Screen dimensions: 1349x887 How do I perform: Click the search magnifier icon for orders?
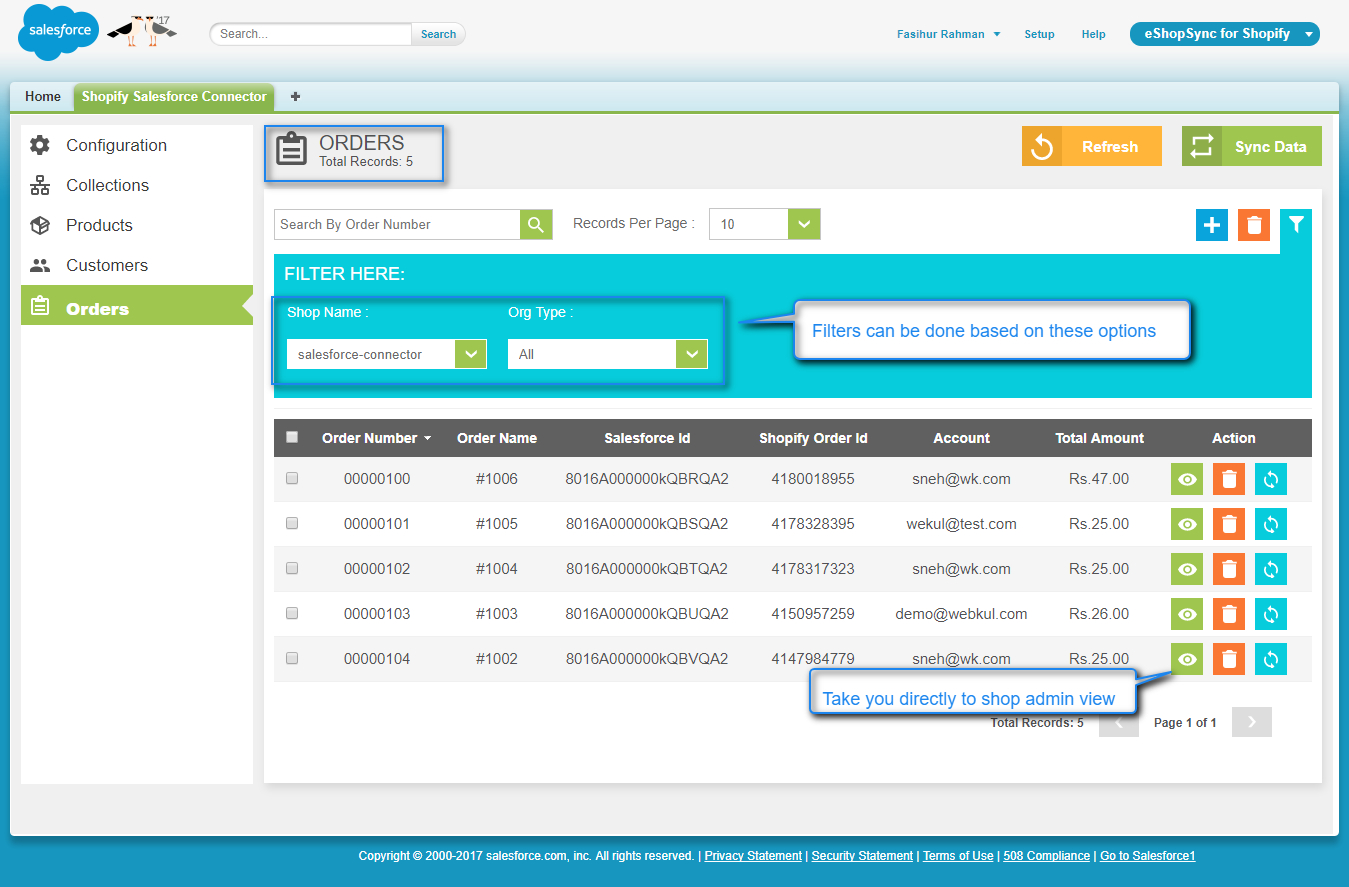click(536, 224)
